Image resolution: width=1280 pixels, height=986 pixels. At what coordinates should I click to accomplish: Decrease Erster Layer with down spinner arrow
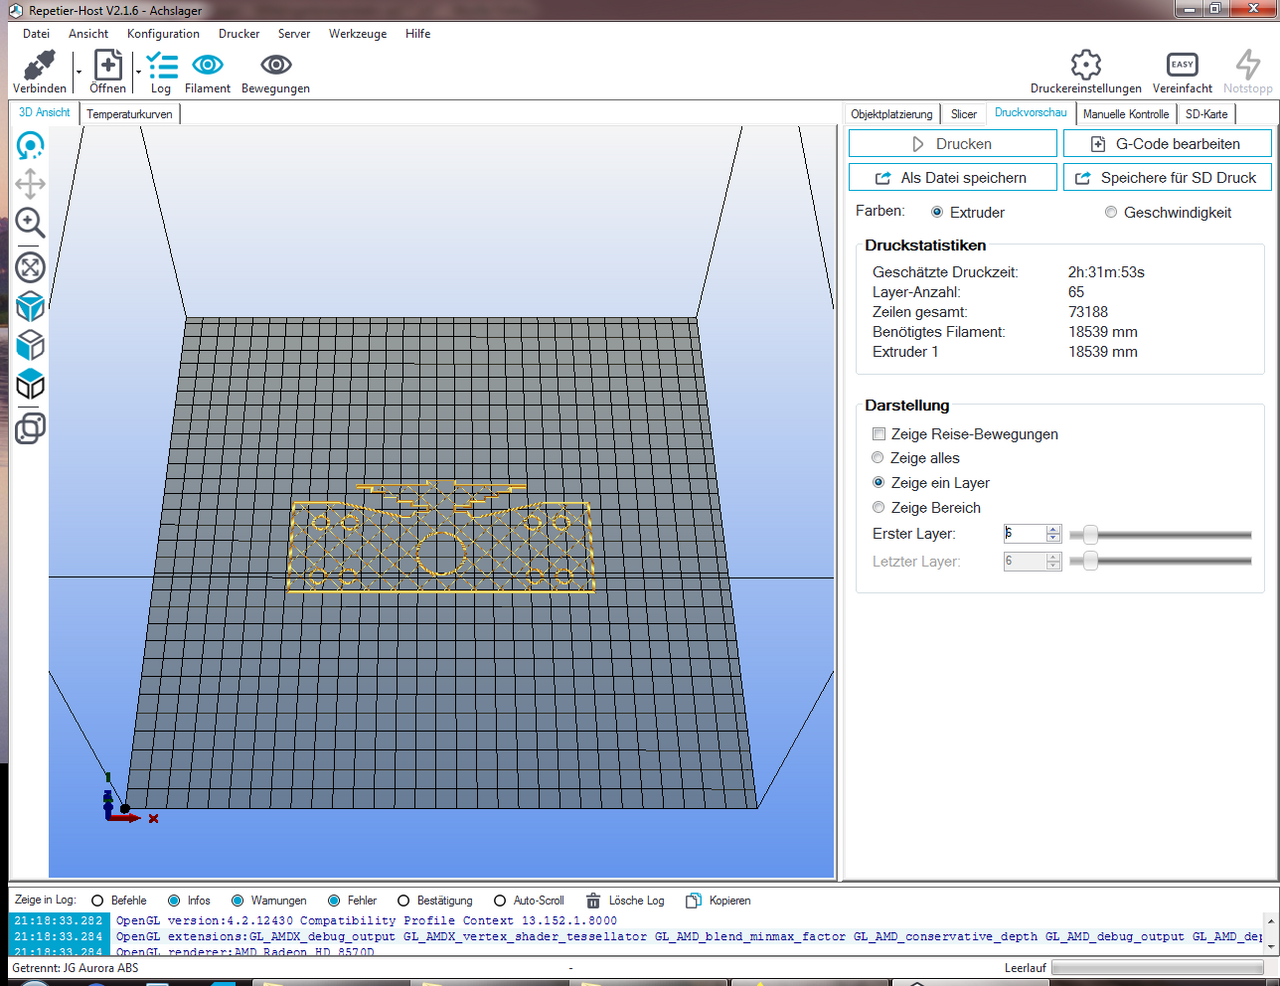click(1053, 538)
